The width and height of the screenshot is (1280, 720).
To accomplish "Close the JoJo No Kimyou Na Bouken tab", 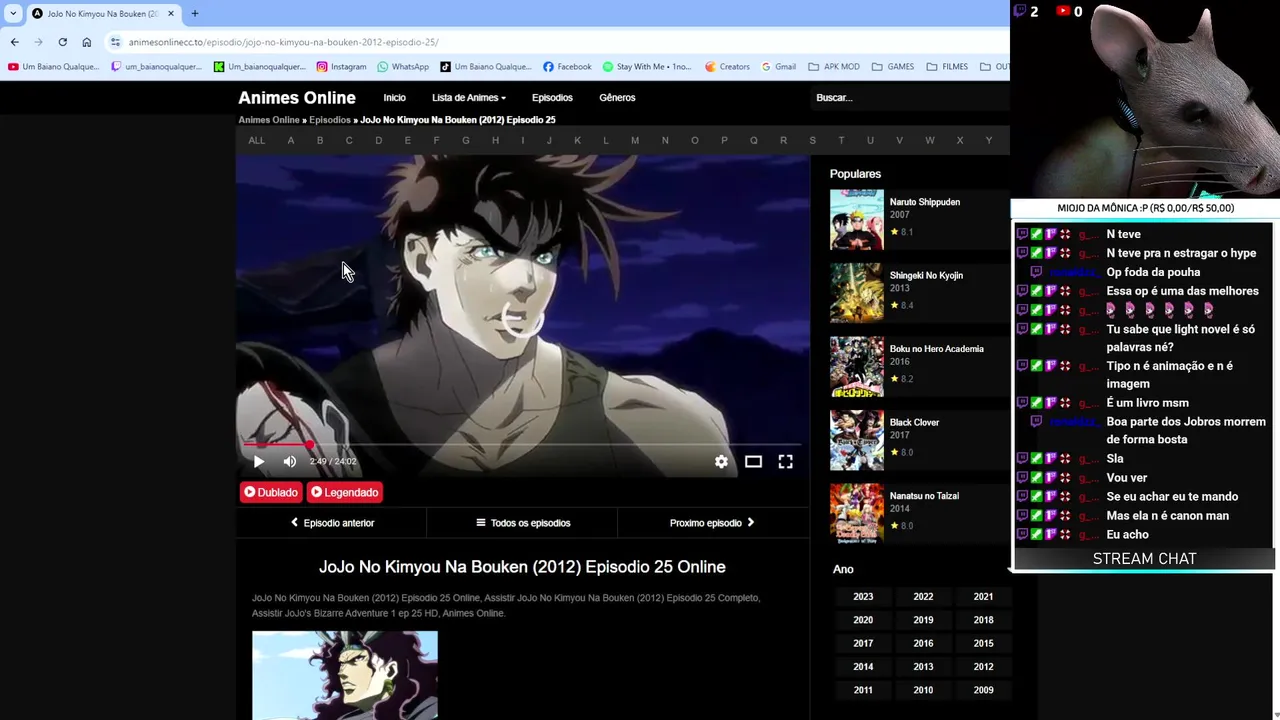I will point(171,13).
